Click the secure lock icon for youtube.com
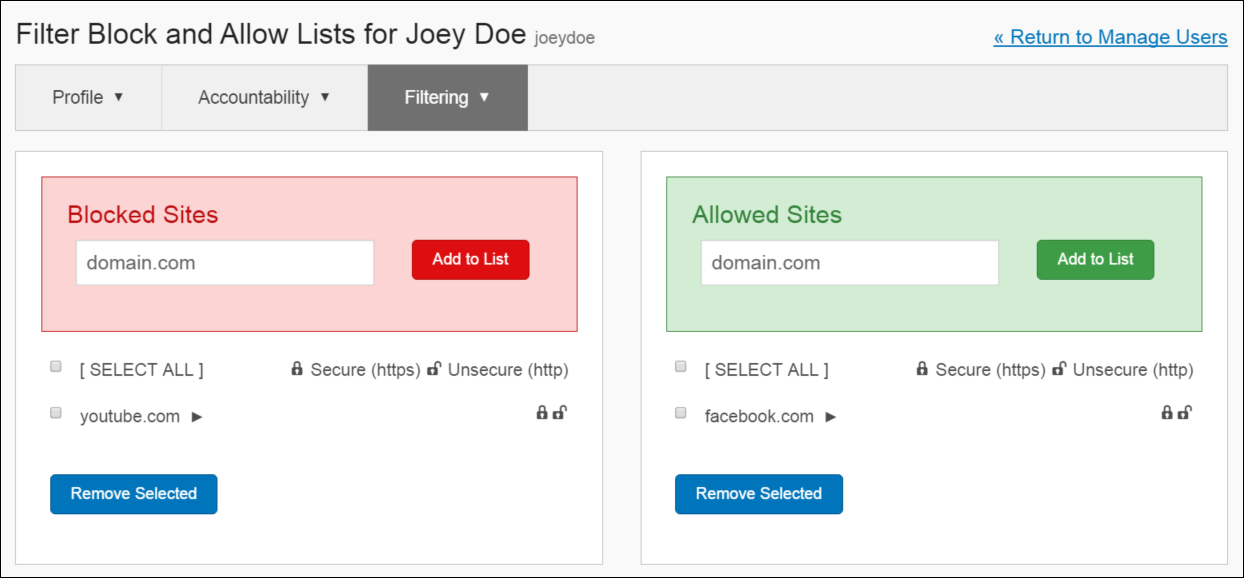Viewport: 1244px width, 578px height. click(542, 412)
